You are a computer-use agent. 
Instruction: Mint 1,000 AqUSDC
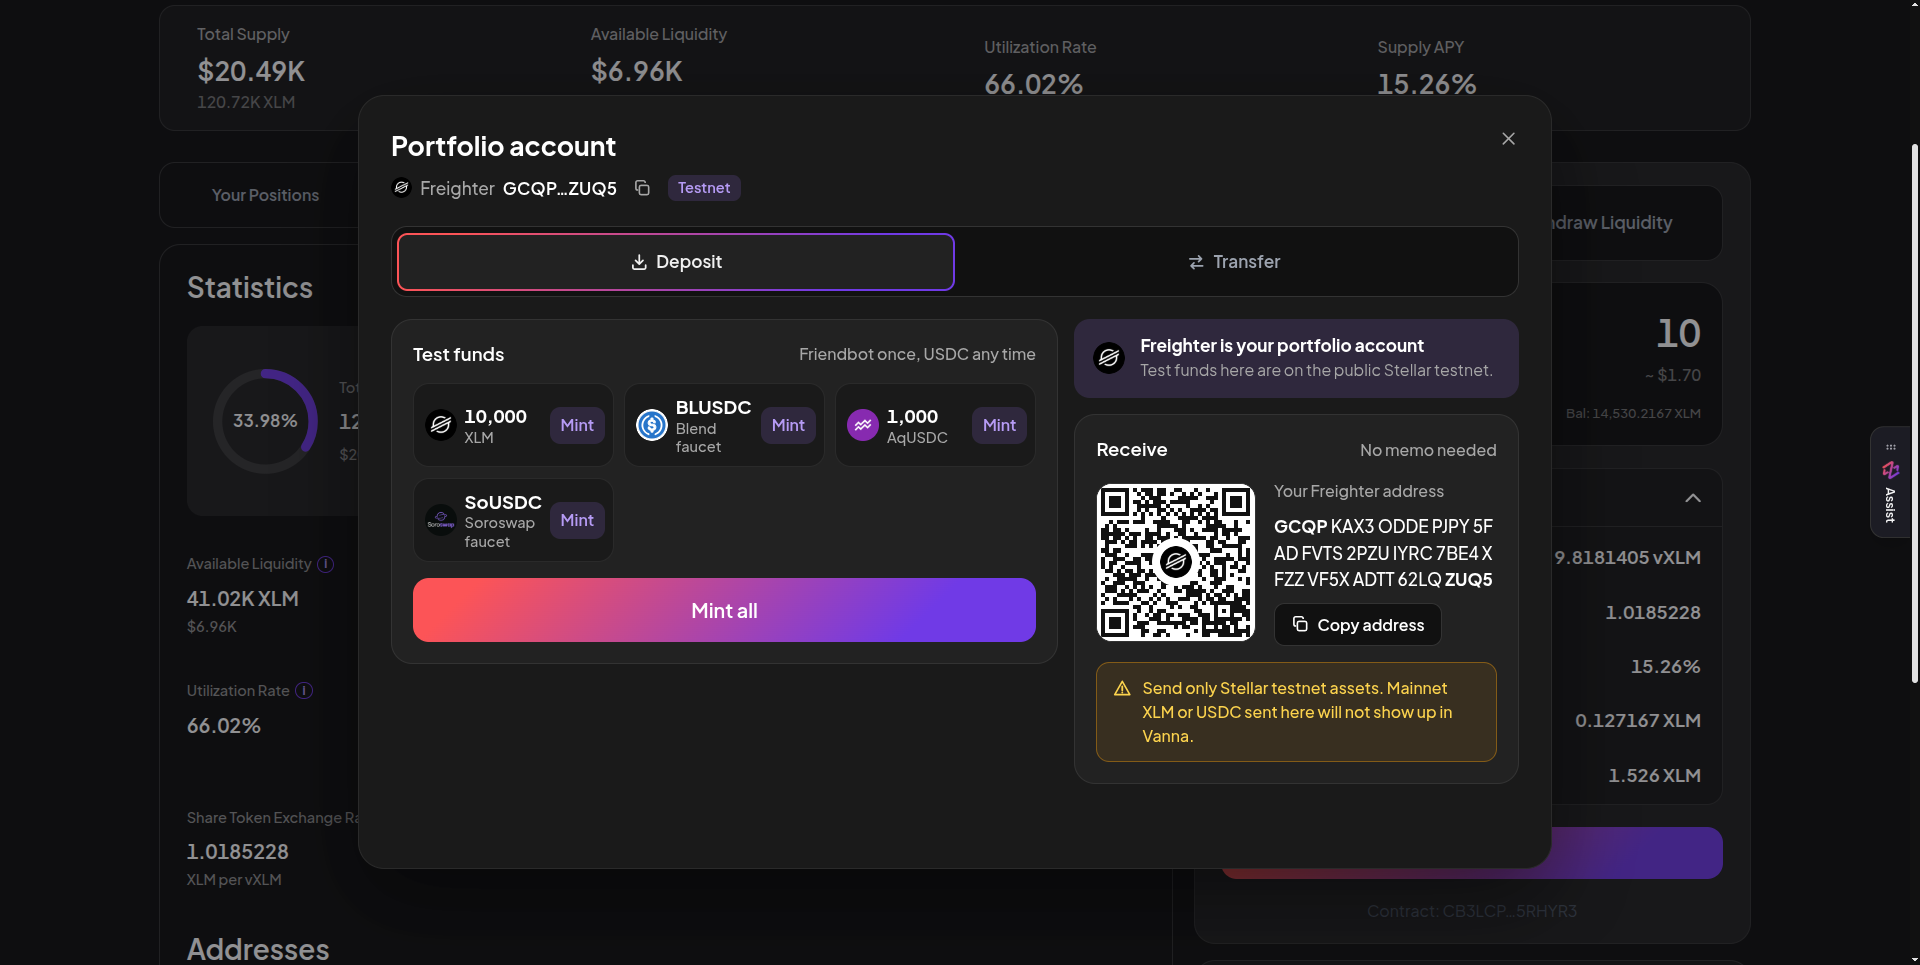pyautogui.click(x=999, y=425)
